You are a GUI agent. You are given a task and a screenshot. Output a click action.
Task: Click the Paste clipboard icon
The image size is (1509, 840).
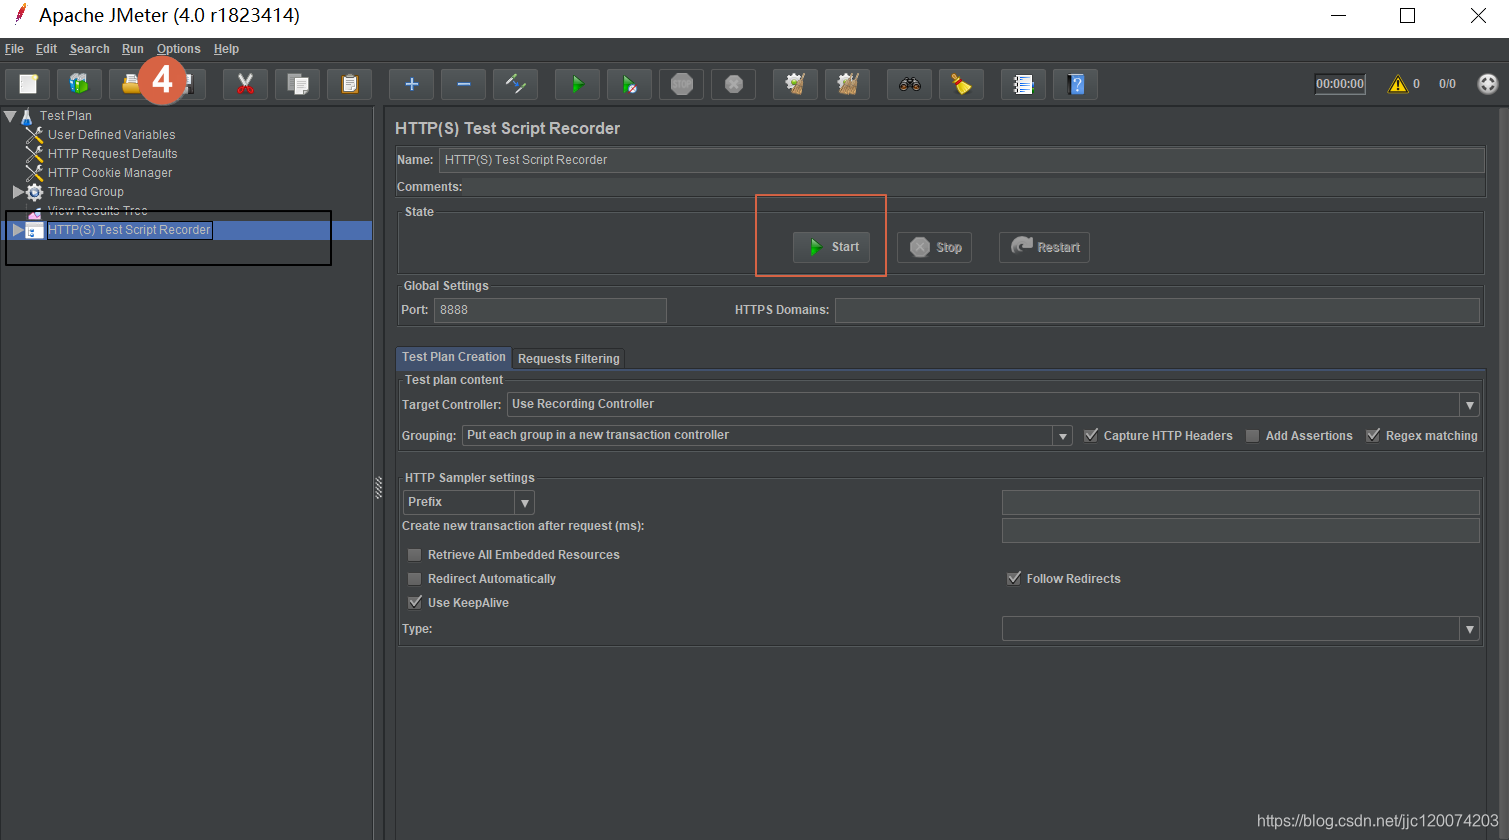(x=350, y=84)
